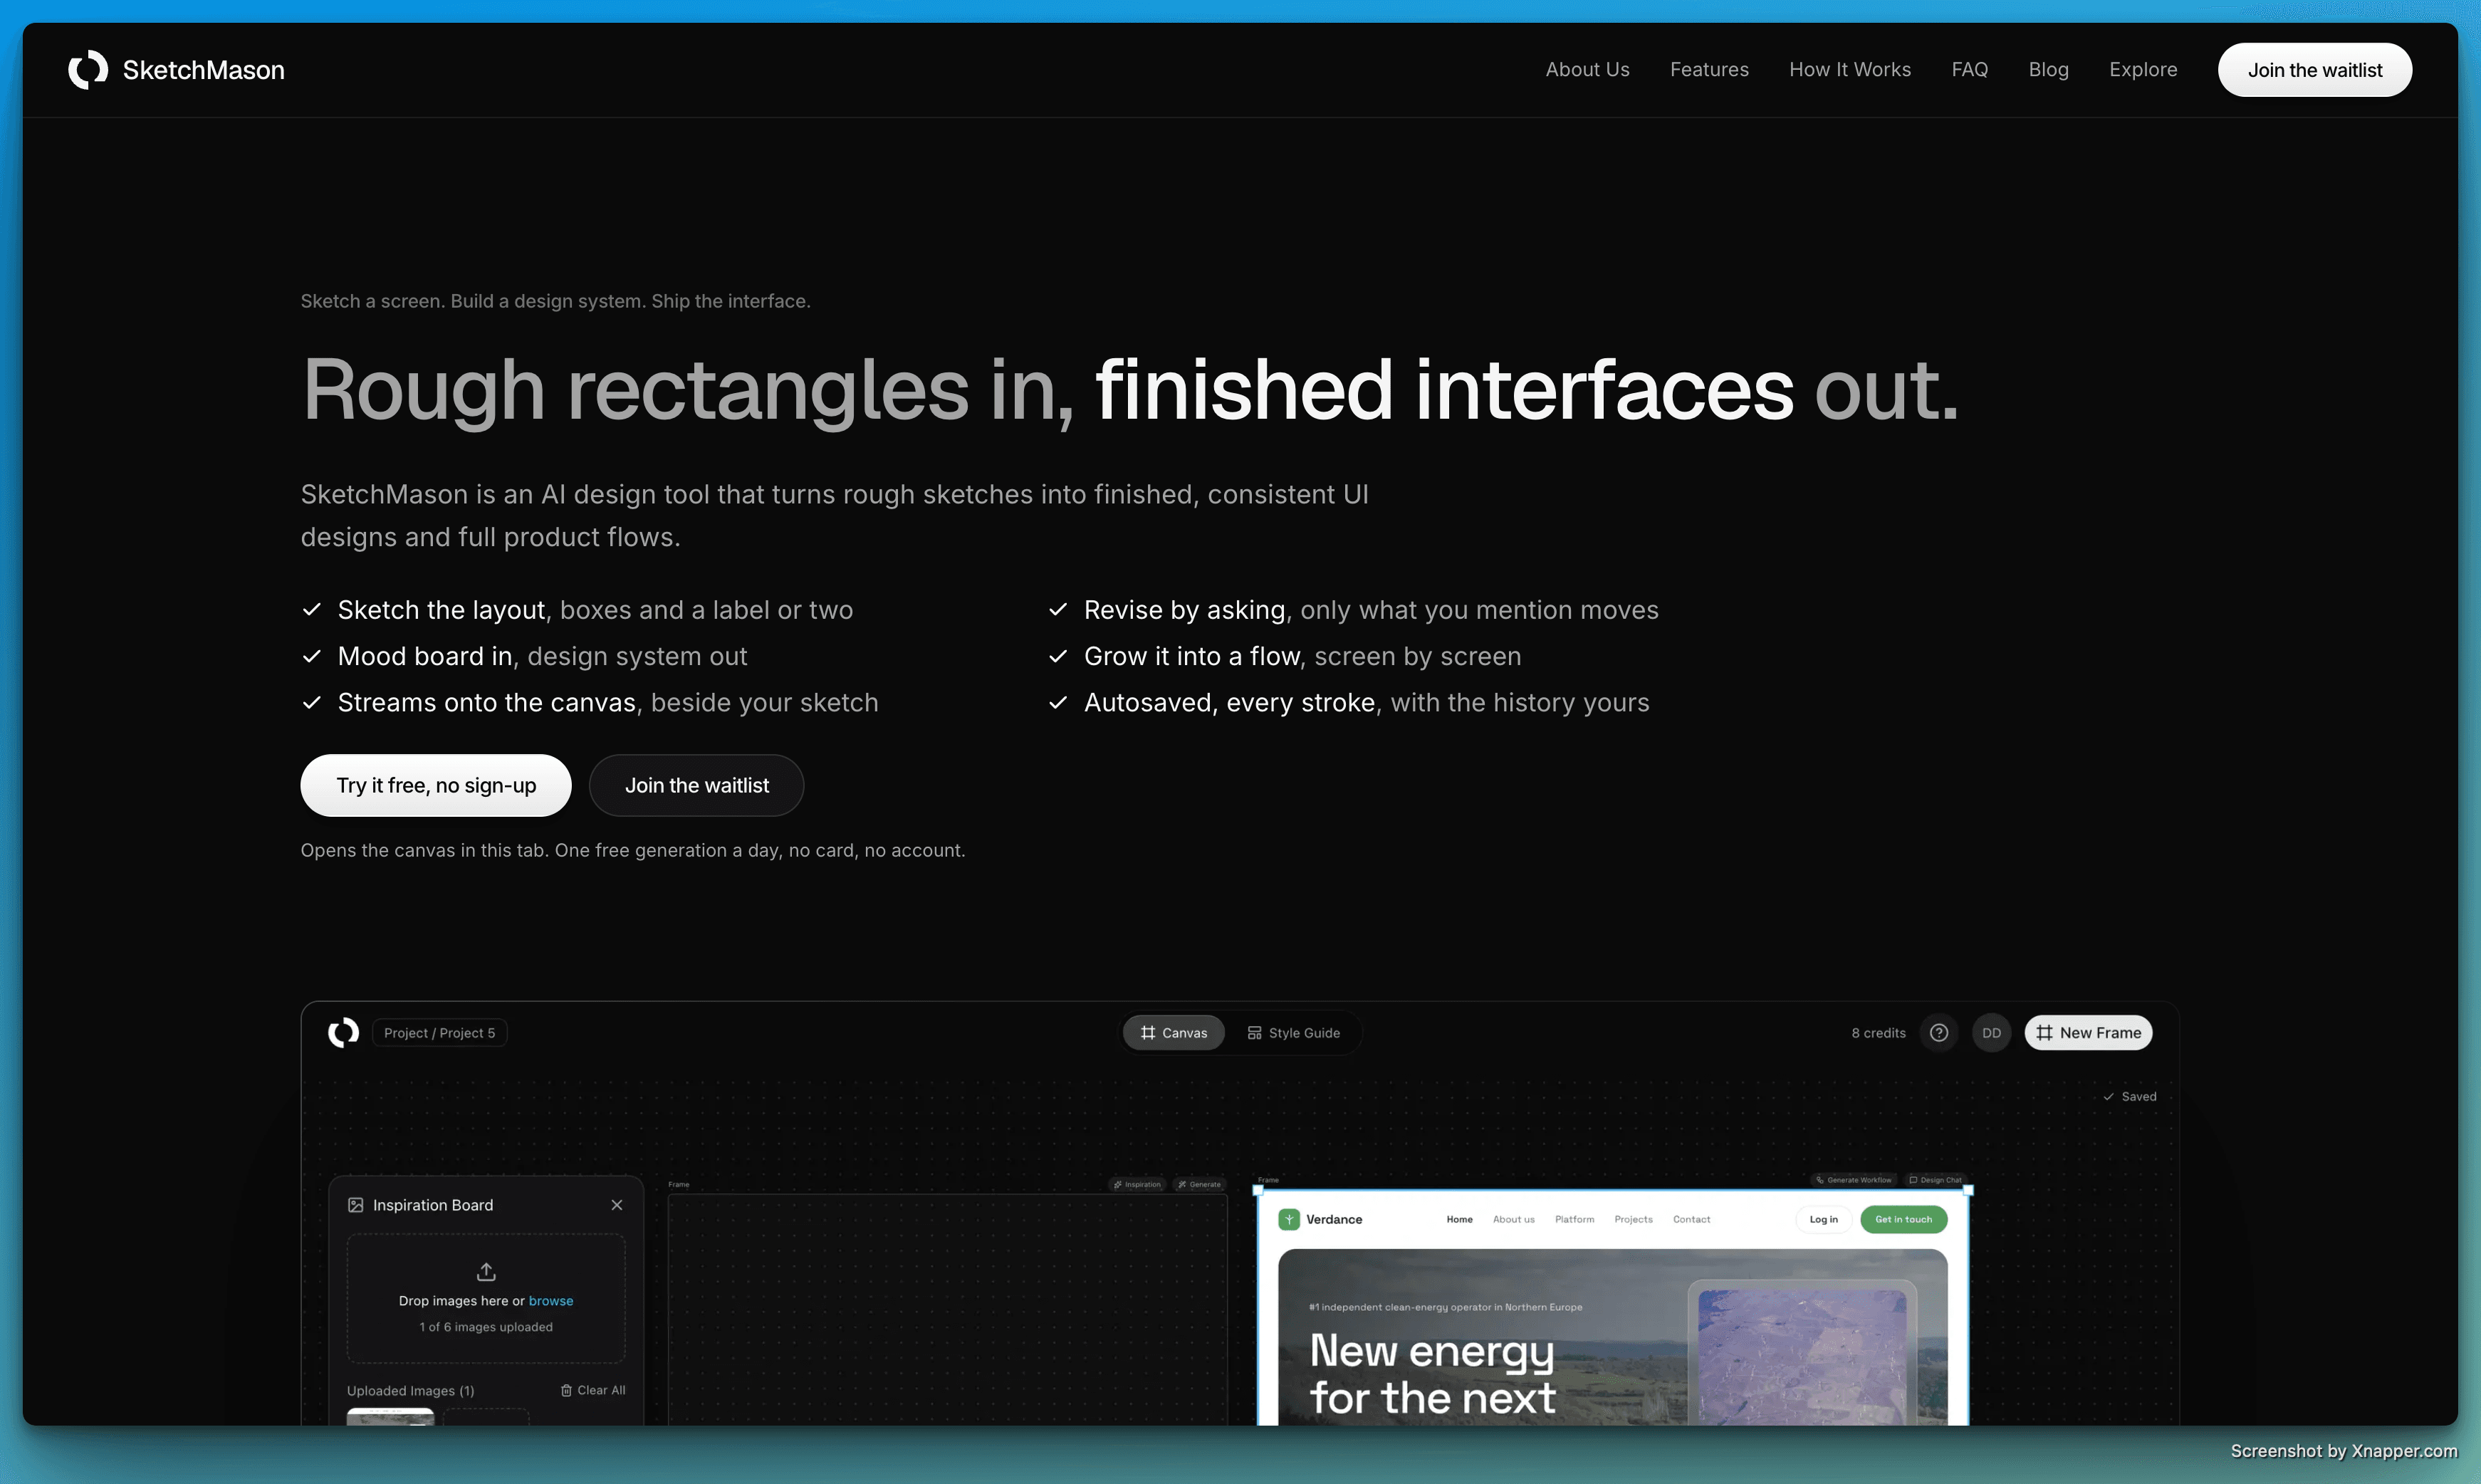This screenshot has width=2481, height=1484.
Task: Click Generate Workflow above the Verdance frame
Action: (x=1853, y=1180)
